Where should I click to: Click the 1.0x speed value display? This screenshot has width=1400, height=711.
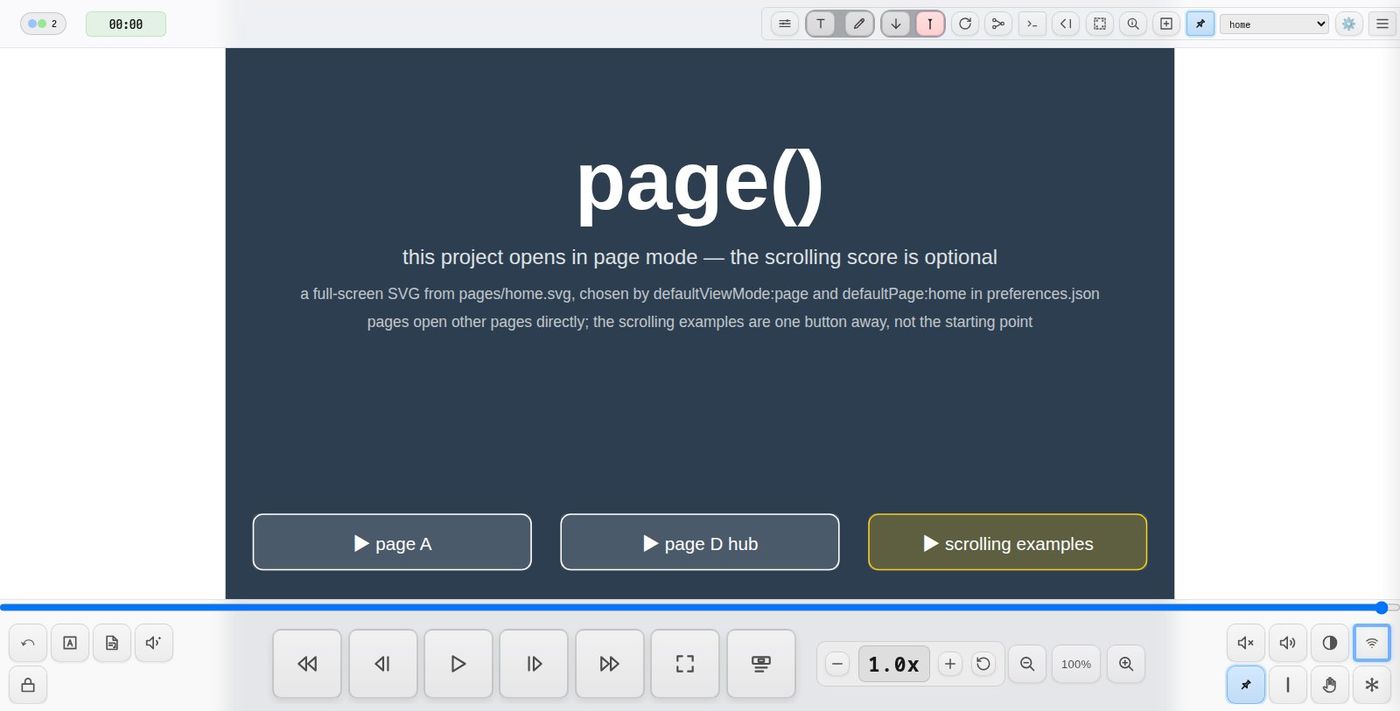894,664
